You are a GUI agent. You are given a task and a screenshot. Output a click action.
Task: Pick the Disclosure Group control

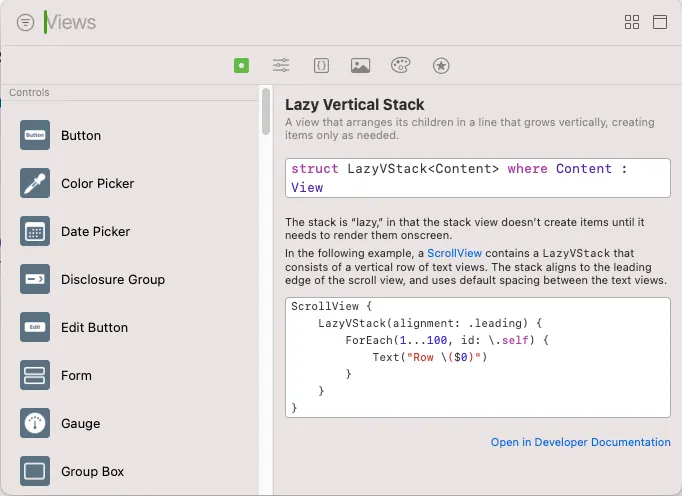pos(112,280)
